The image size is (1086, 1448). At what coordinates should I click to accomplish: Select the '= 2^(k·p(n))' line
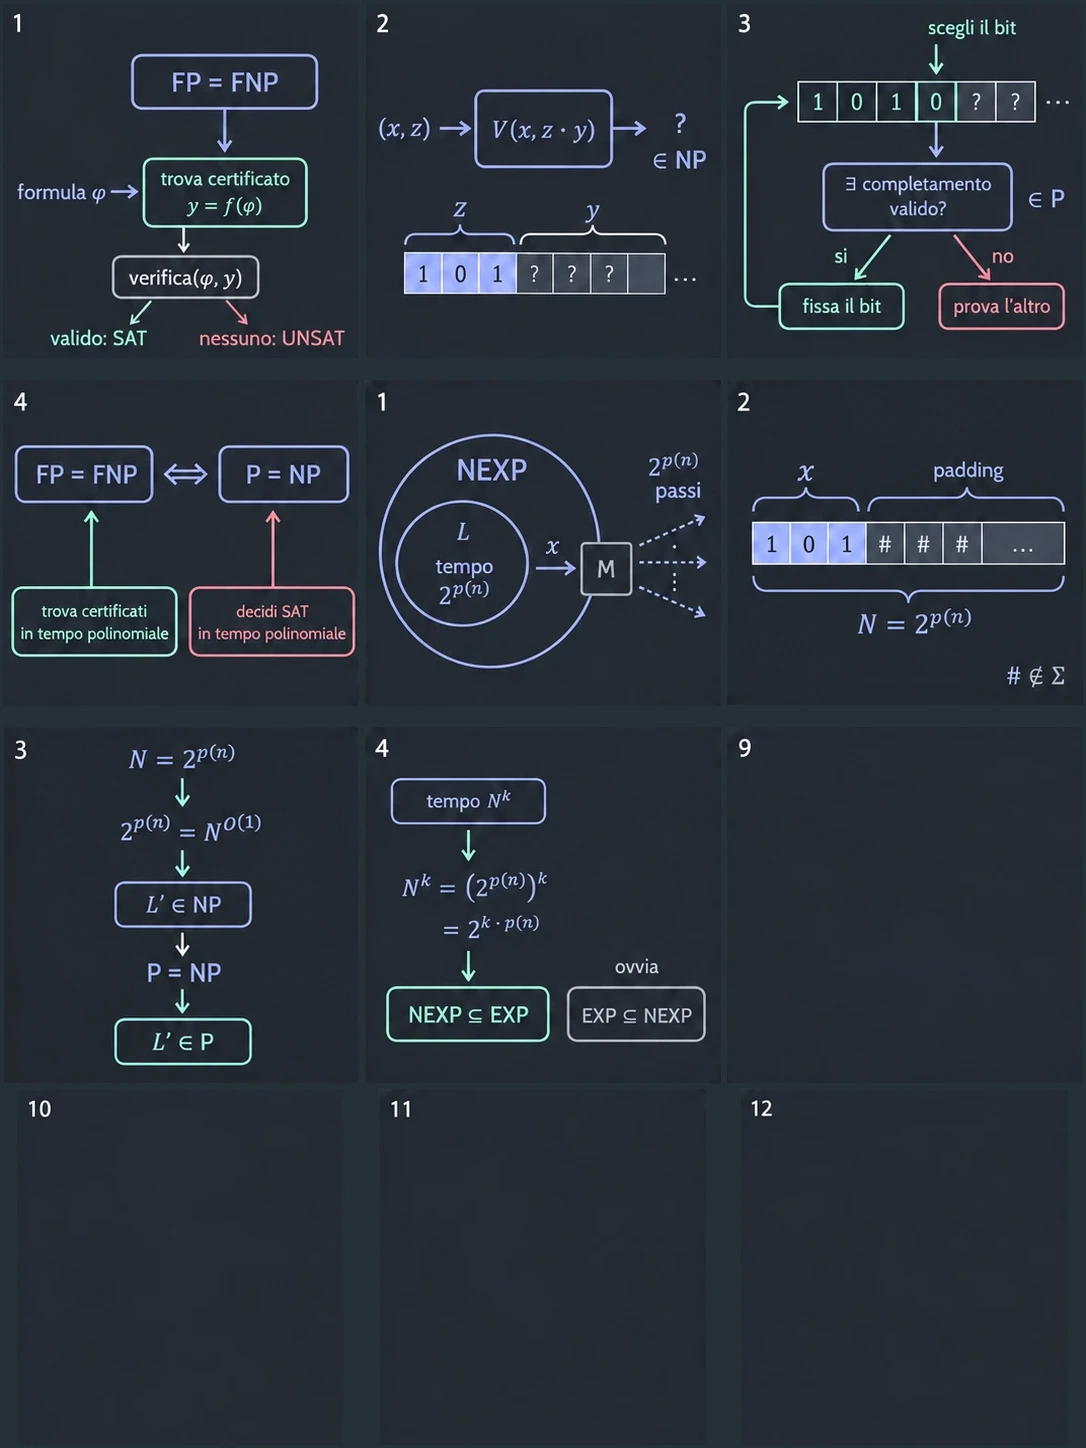point(490,926)
